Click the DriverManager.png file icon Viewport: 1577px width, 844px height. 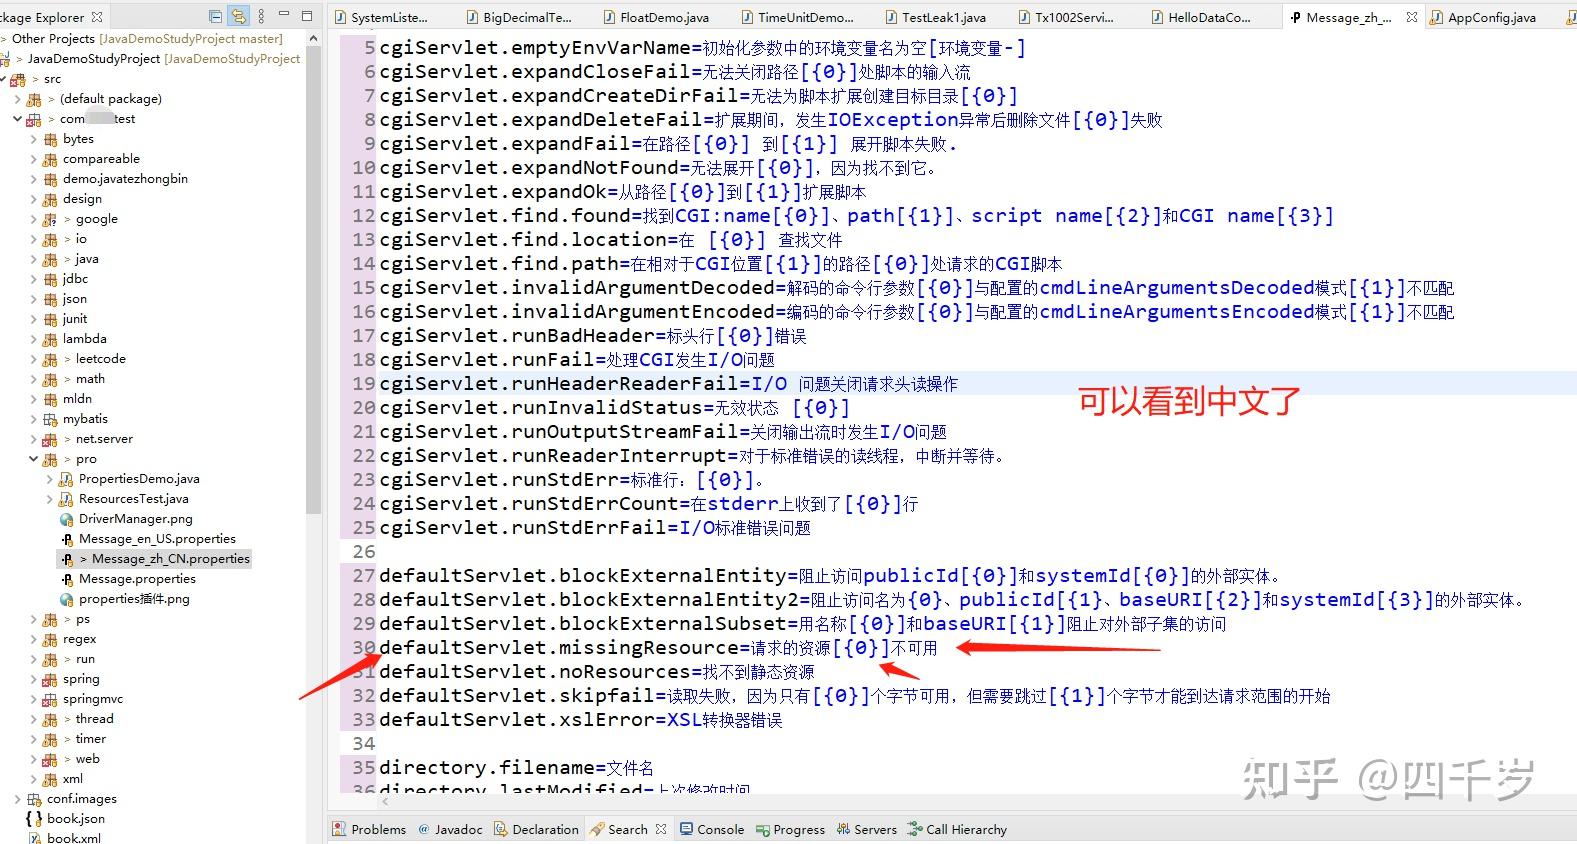[67, 519]
